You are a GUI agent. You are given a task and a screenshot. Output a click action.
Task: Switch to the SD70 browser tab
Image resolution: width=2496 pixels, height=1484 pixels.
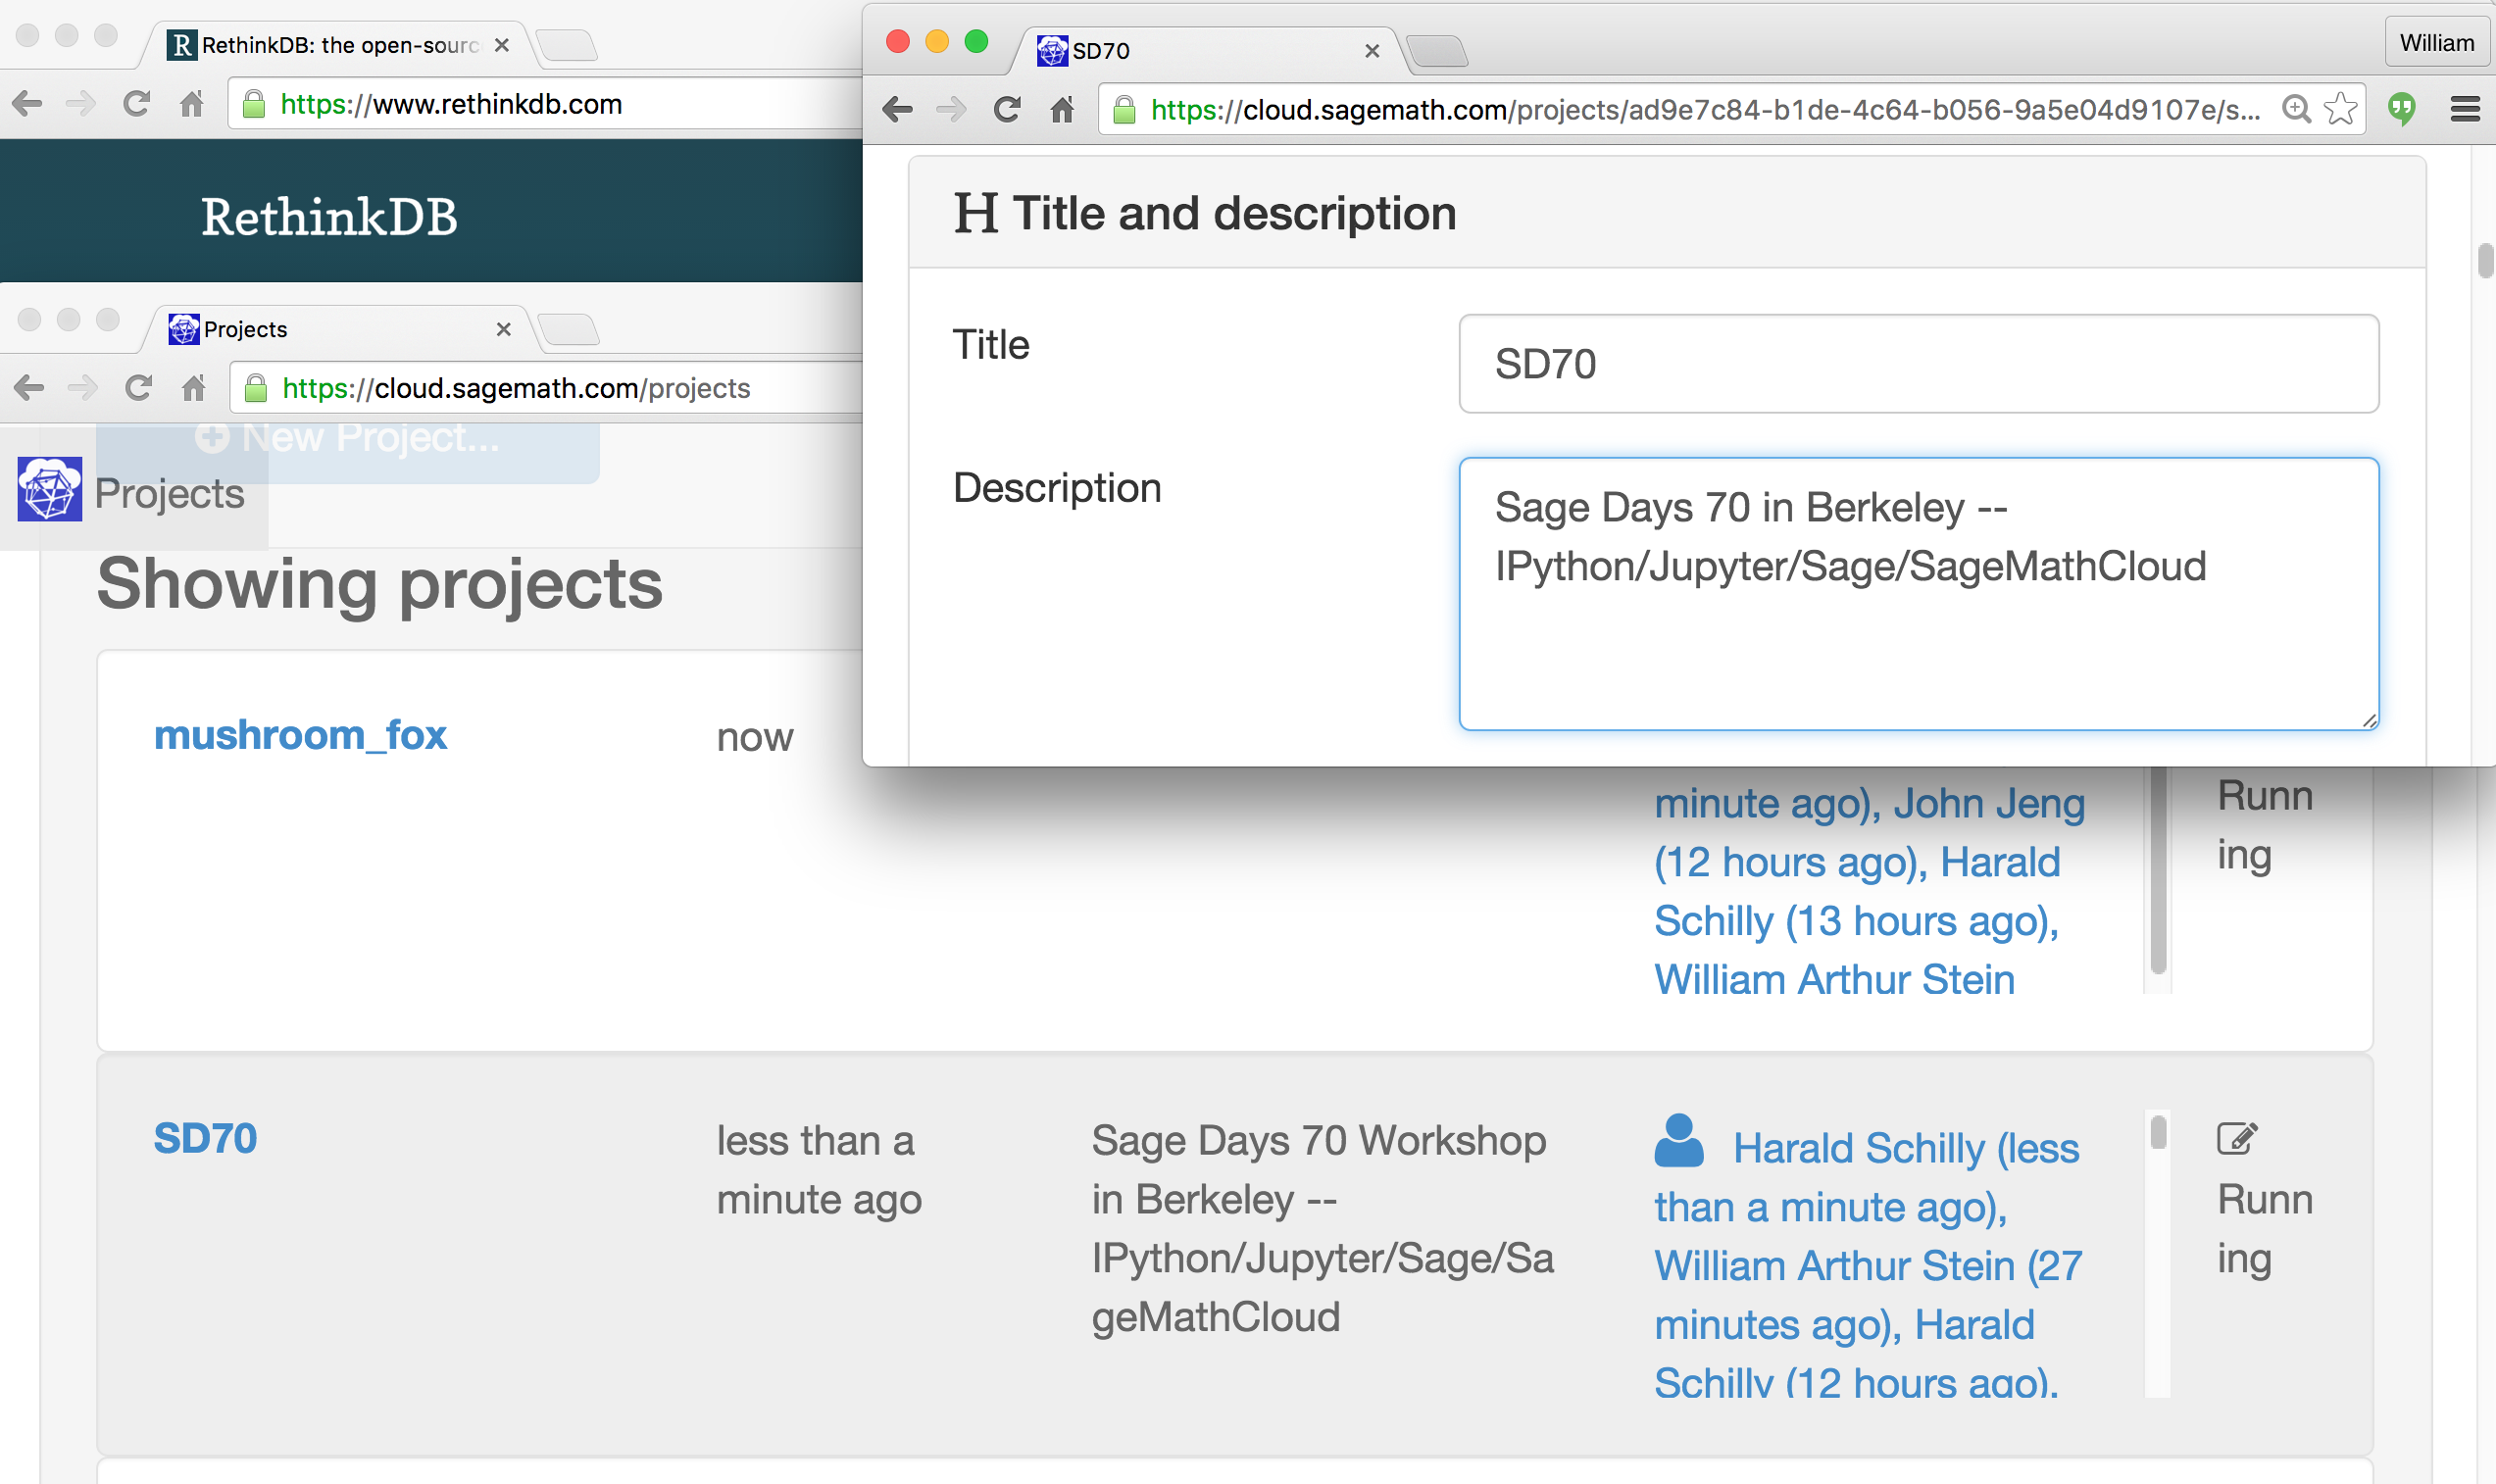tap(1200, 51)
